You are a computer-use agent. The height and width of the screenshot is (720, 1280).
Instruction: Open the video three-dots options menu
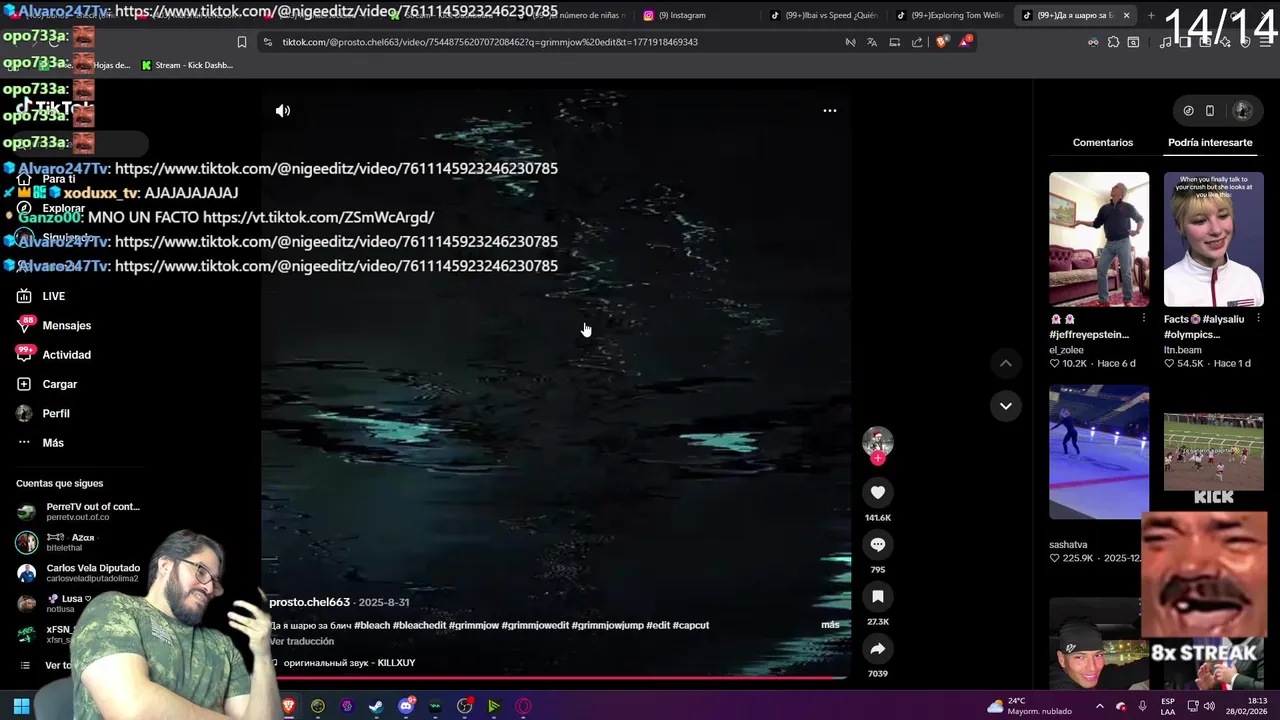coord(829,111)
